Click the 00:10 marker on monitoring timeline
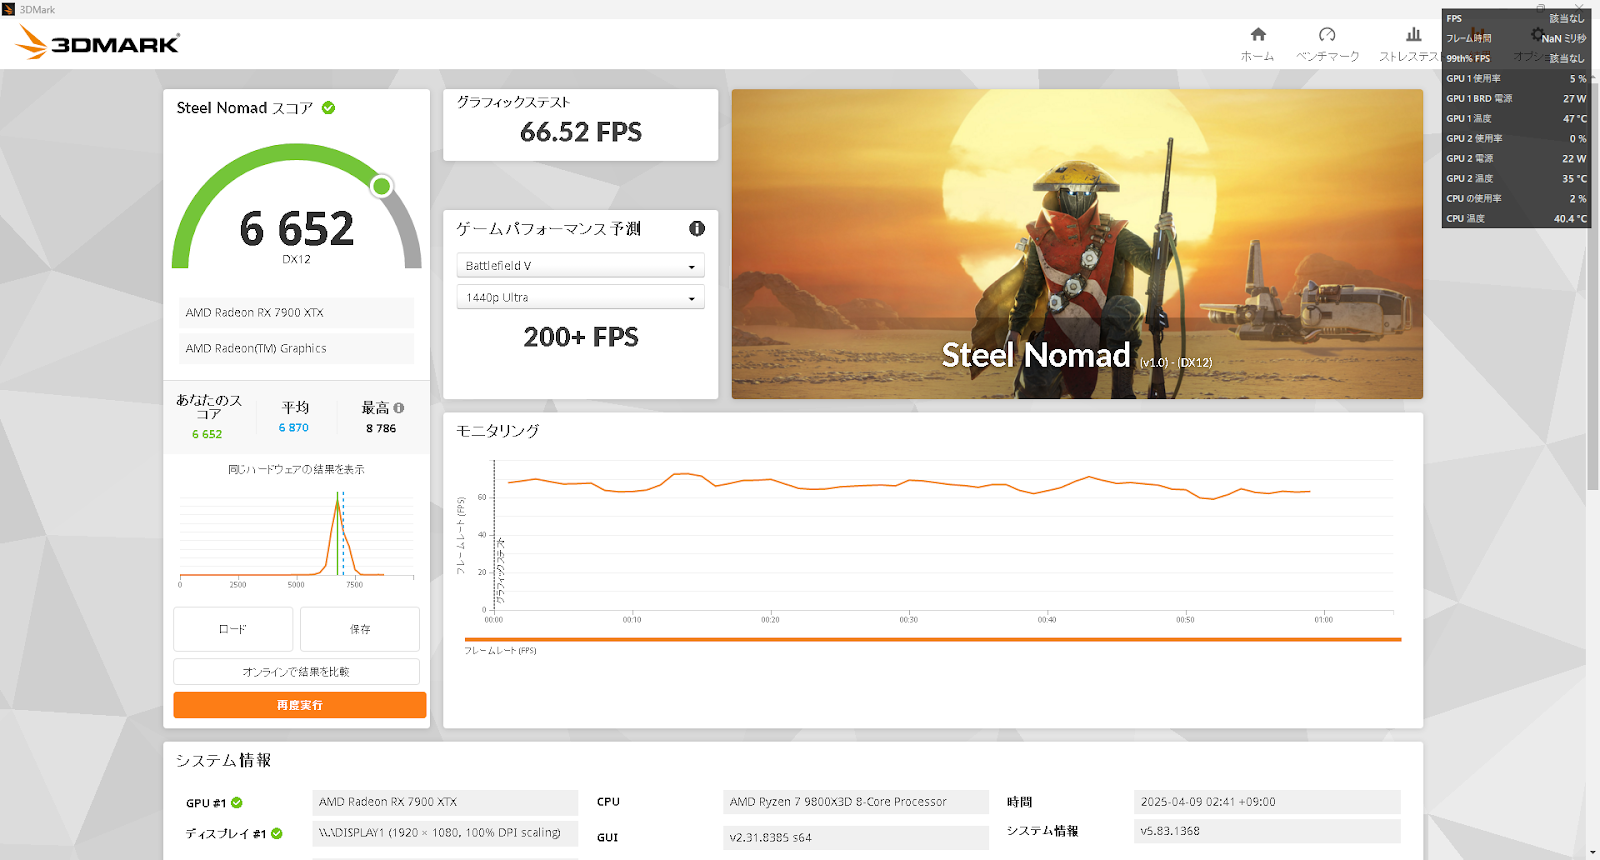 (x=632, y=620)
